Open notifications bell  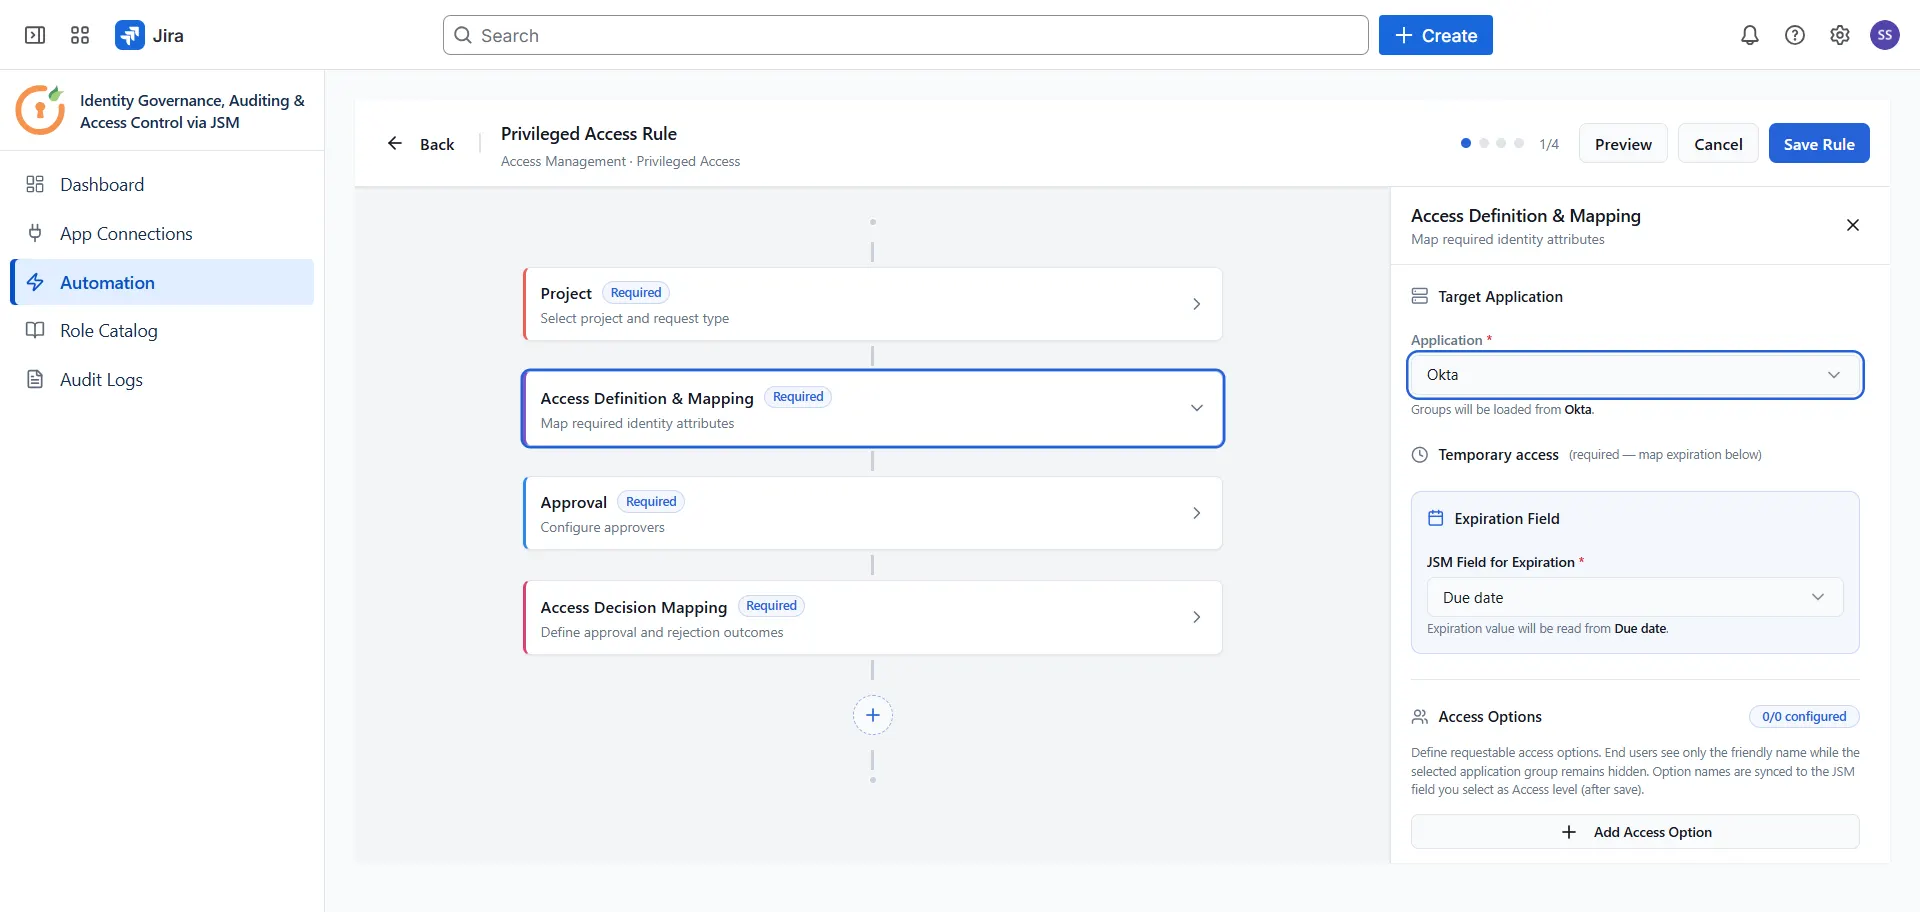tap(1750, 35)
